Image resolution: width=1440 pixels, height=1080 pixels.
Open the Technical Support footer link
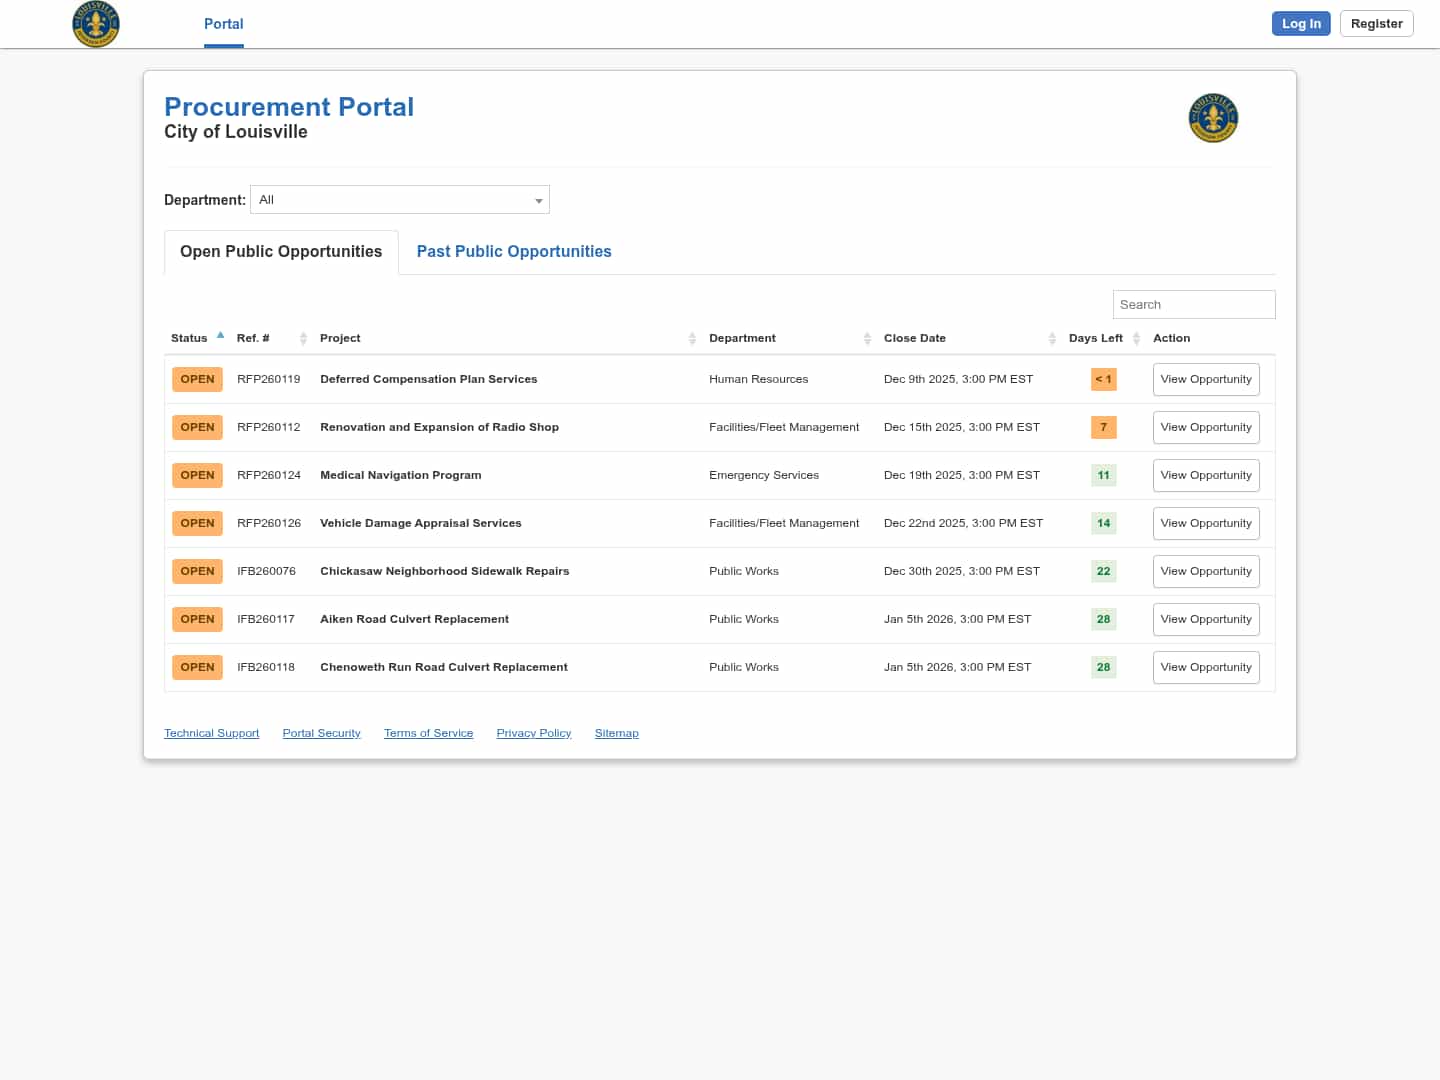tap(212, 734)
